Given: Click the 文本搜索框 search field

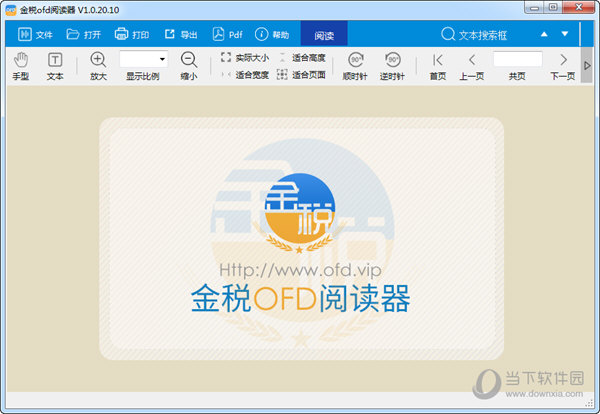Looking at the screenshot, I should [x=483, y=35].
